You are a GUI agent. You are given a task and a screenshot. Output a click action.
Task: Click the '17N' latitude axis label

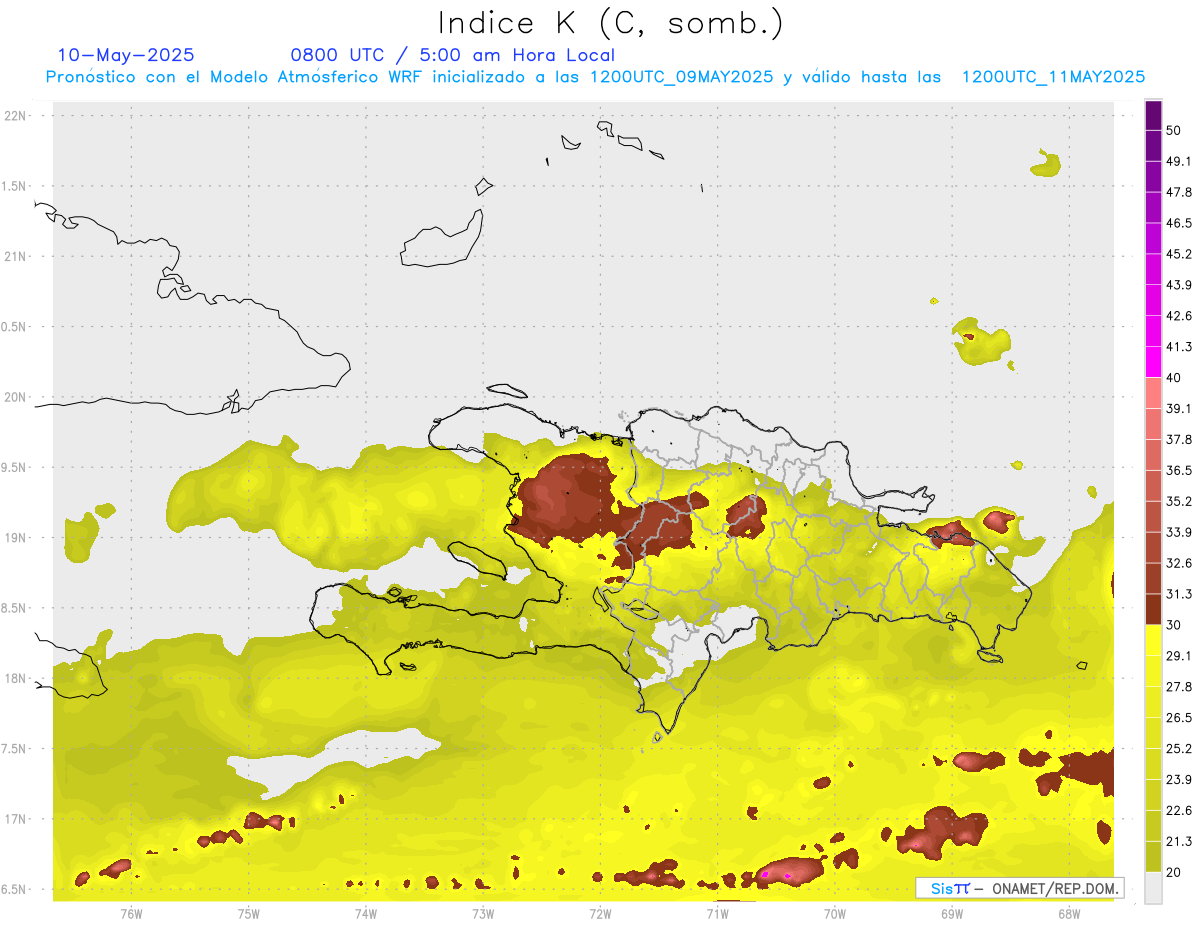point(15,819)
